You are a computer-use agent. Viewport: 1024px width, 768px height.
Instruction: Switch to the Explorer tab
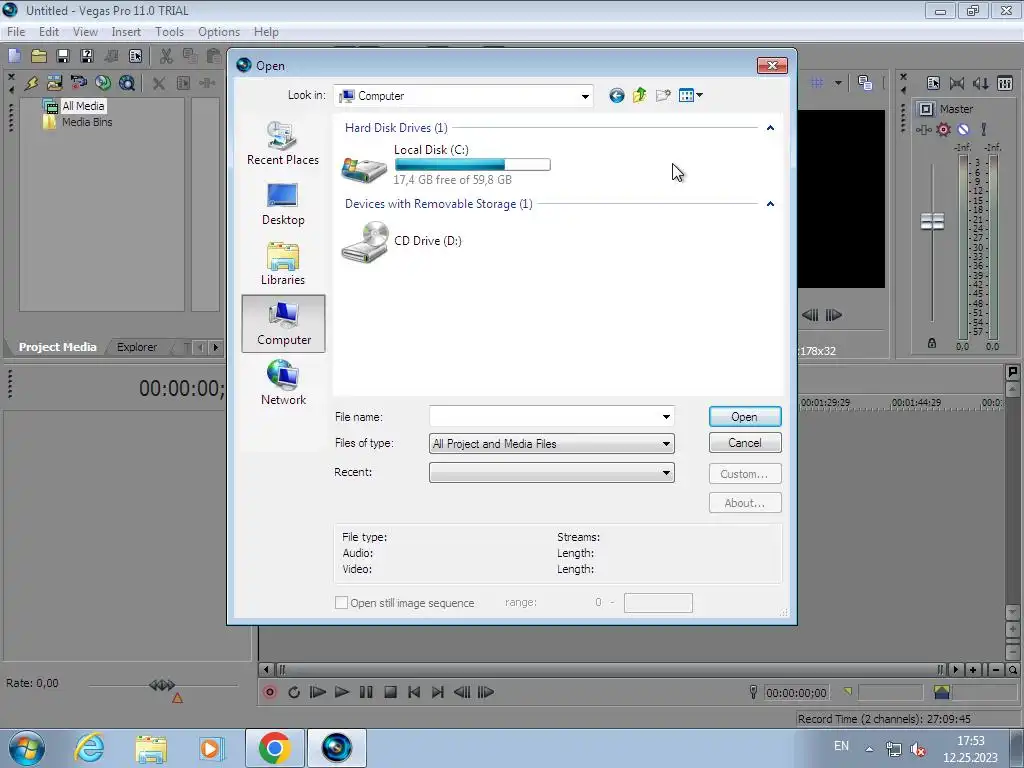pos(136,347)
